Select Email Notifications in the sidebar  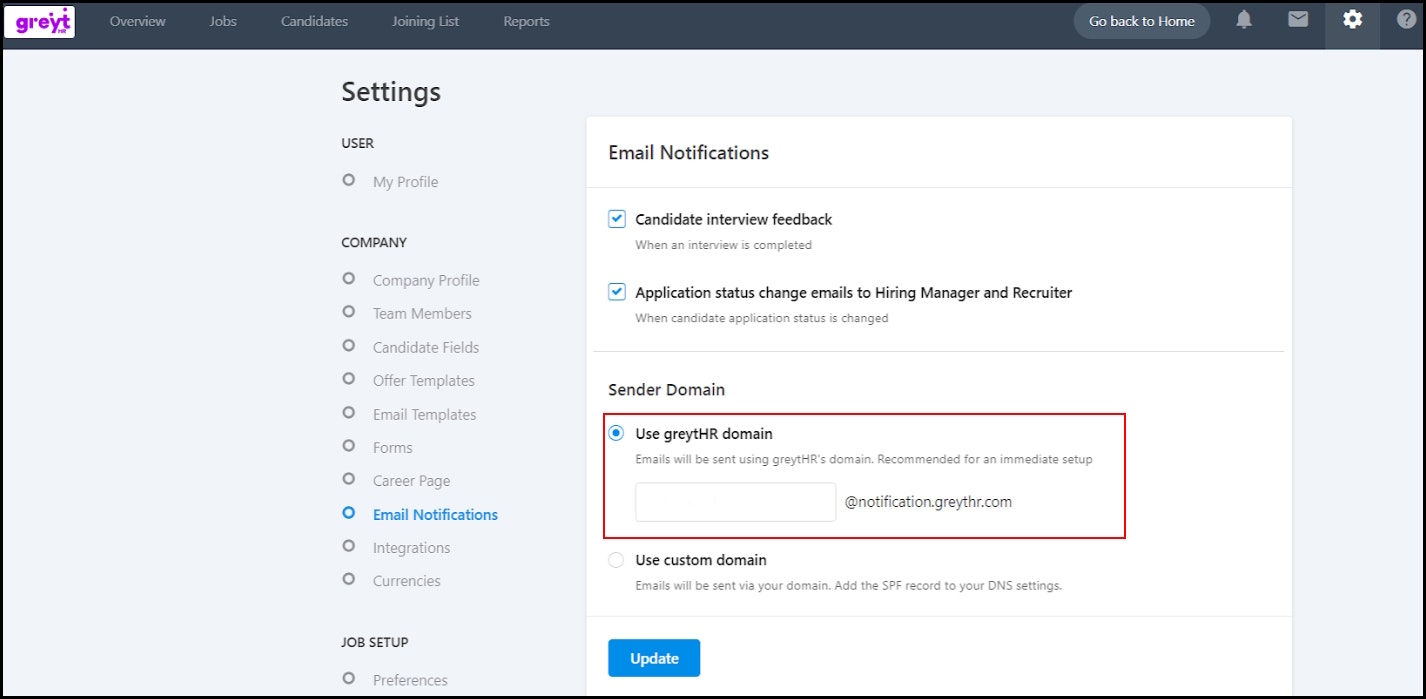435,514
